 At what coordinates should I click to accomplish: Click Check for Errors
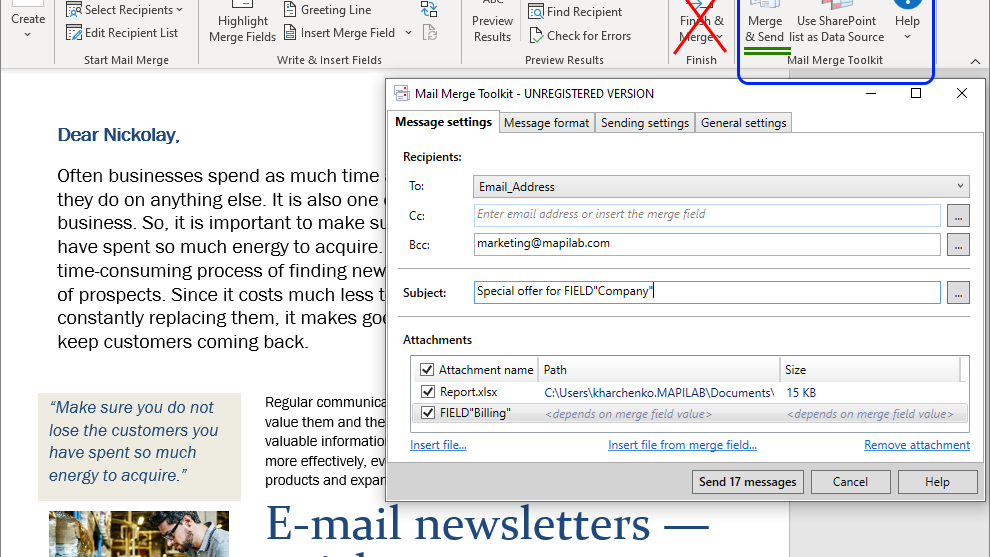click(580, 36)
